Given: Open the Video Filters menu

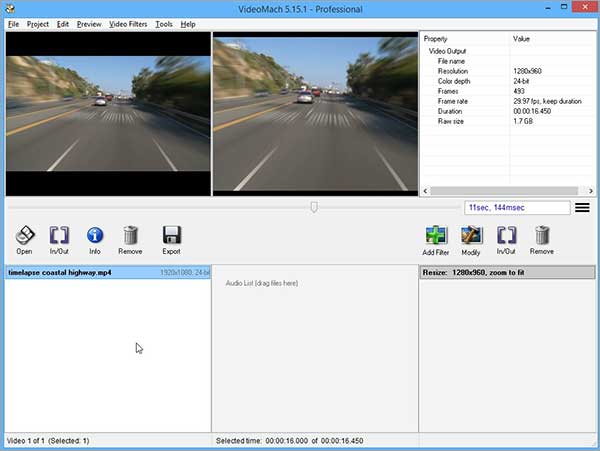Looking at the screenshot, I should [128, 24].
